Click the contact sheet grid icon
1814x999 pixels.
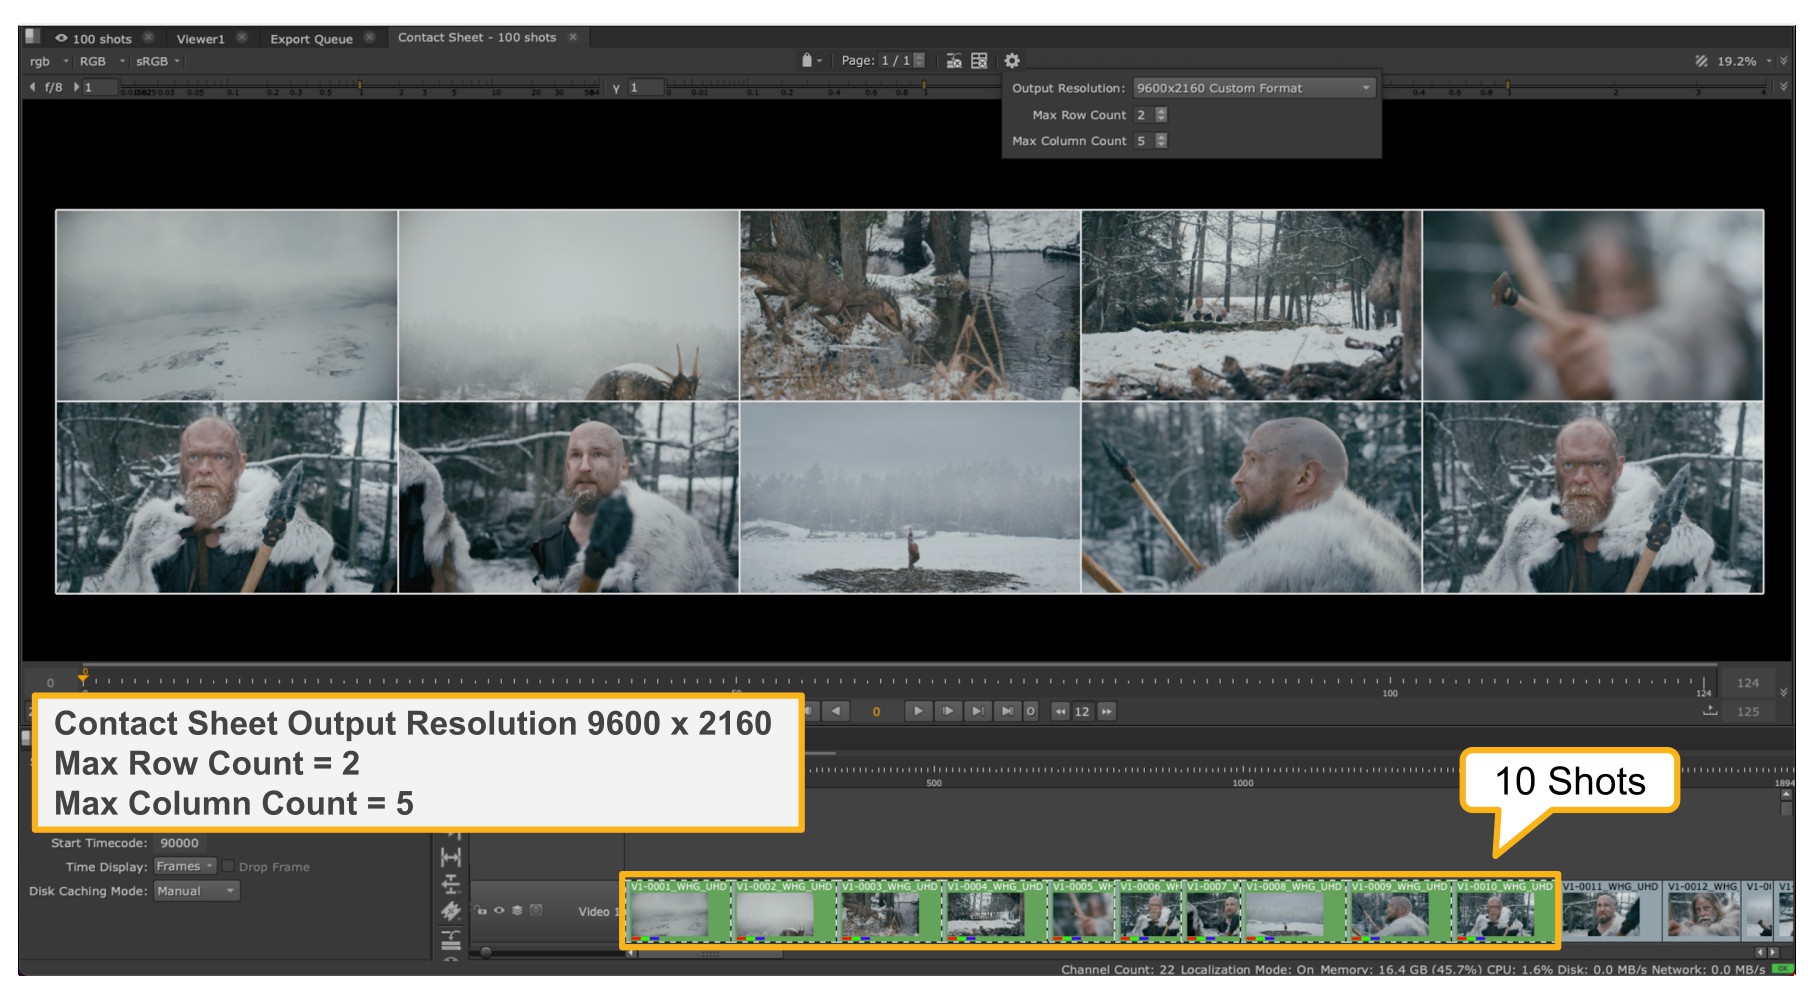point(979,61)
